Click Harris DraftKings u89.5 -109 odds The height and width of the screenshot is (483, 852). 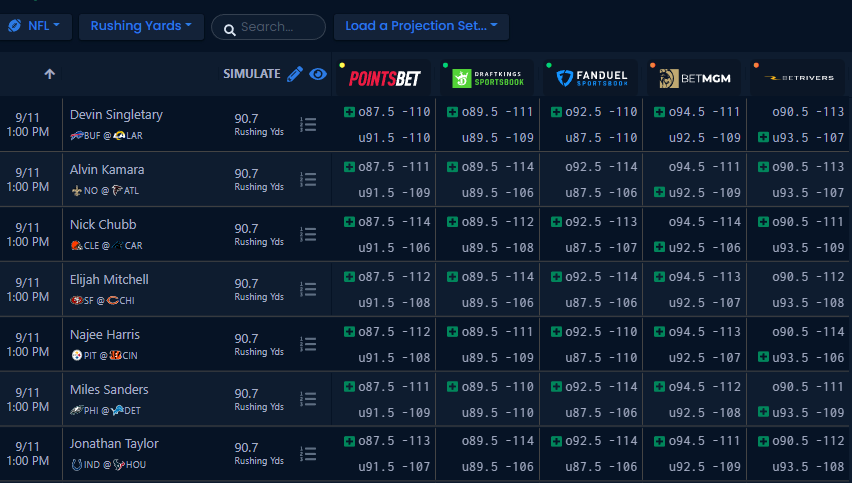pos(498,357)
